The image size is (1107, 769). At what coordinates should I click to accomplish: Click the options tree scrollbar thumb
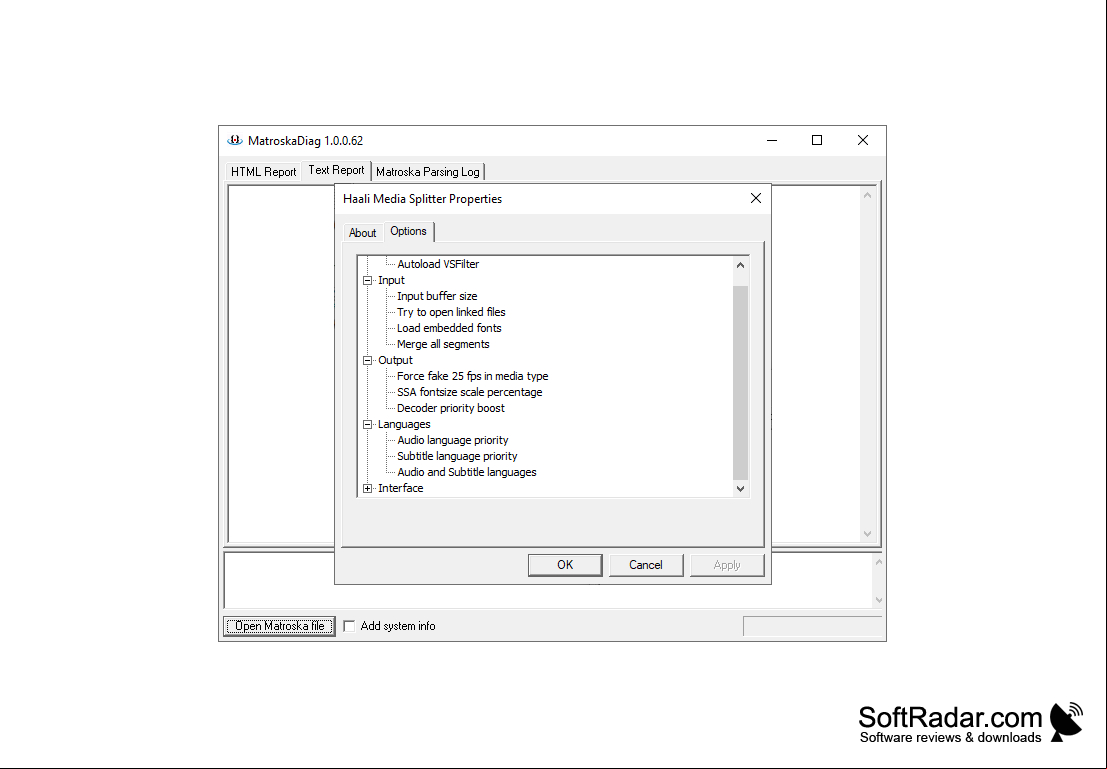pyautogui.click(x=740, y=383)
